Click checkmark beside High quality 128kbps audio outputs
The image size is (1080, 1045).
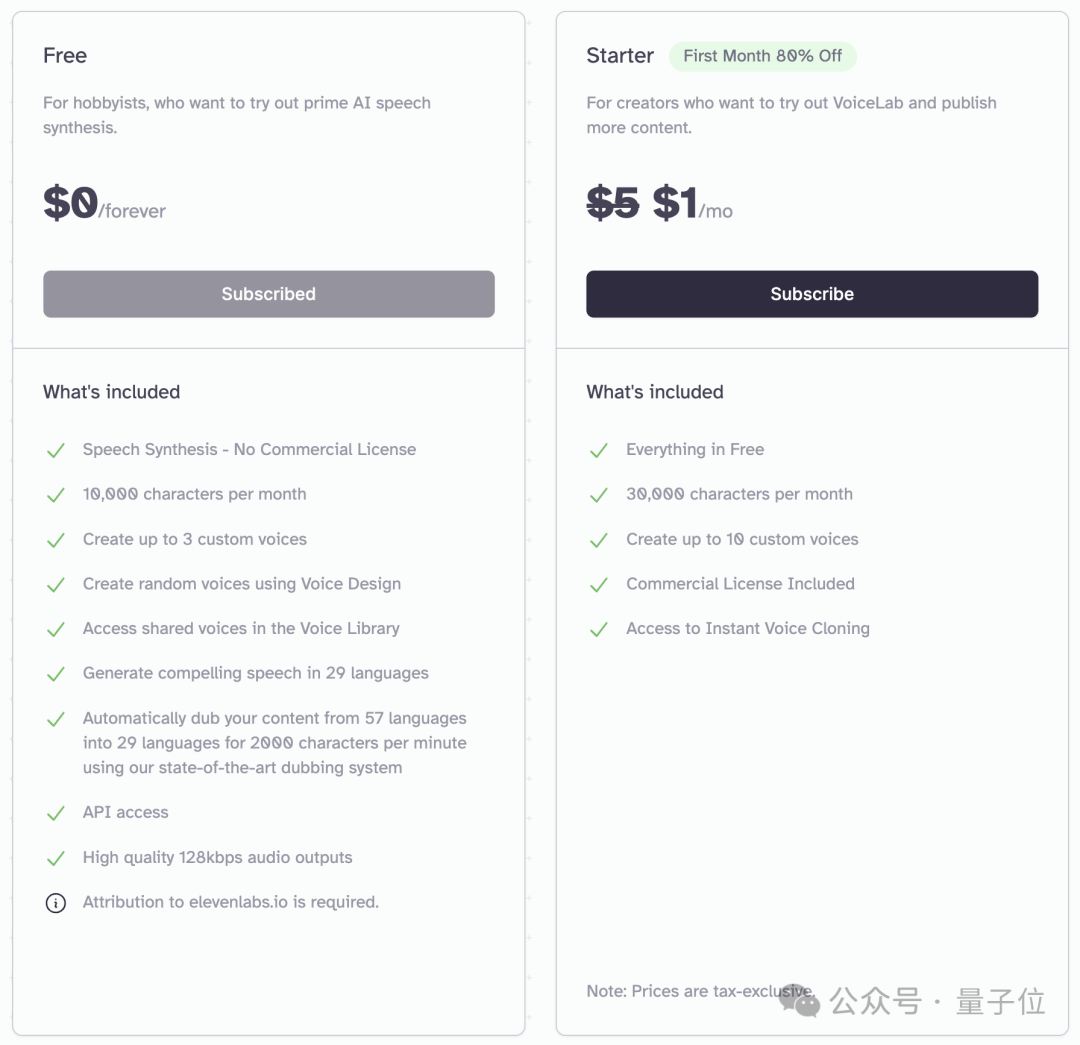56,858
